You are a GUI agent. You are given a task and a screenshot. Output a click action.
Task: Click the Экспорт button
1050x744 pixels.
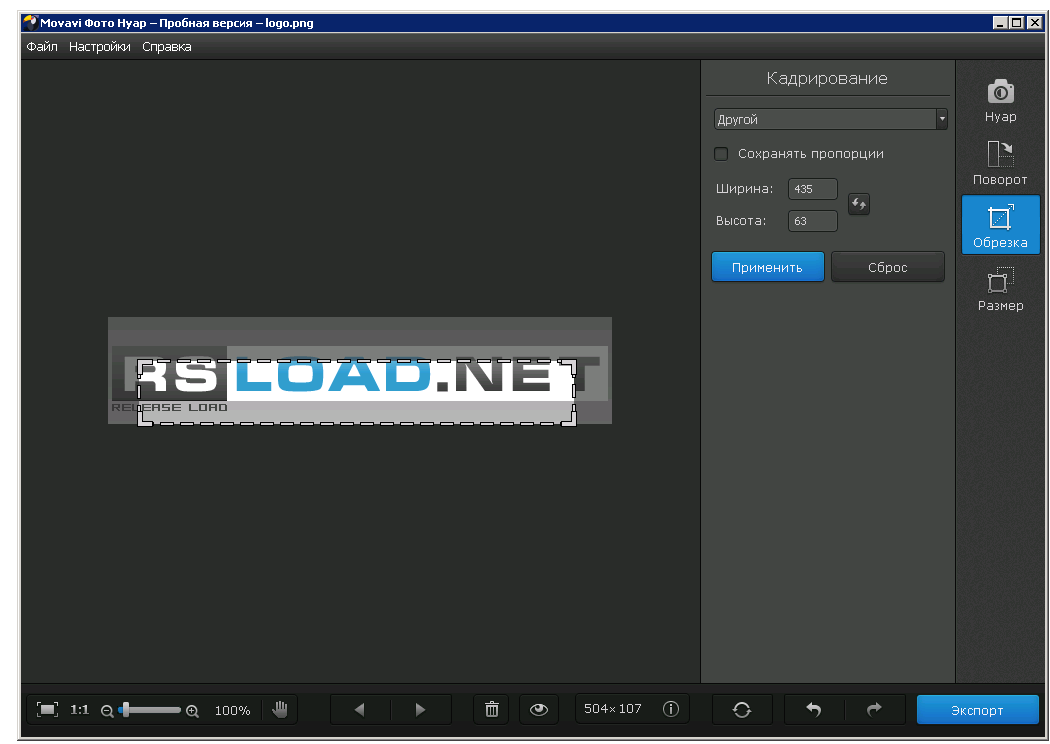[x=977, y=710]
